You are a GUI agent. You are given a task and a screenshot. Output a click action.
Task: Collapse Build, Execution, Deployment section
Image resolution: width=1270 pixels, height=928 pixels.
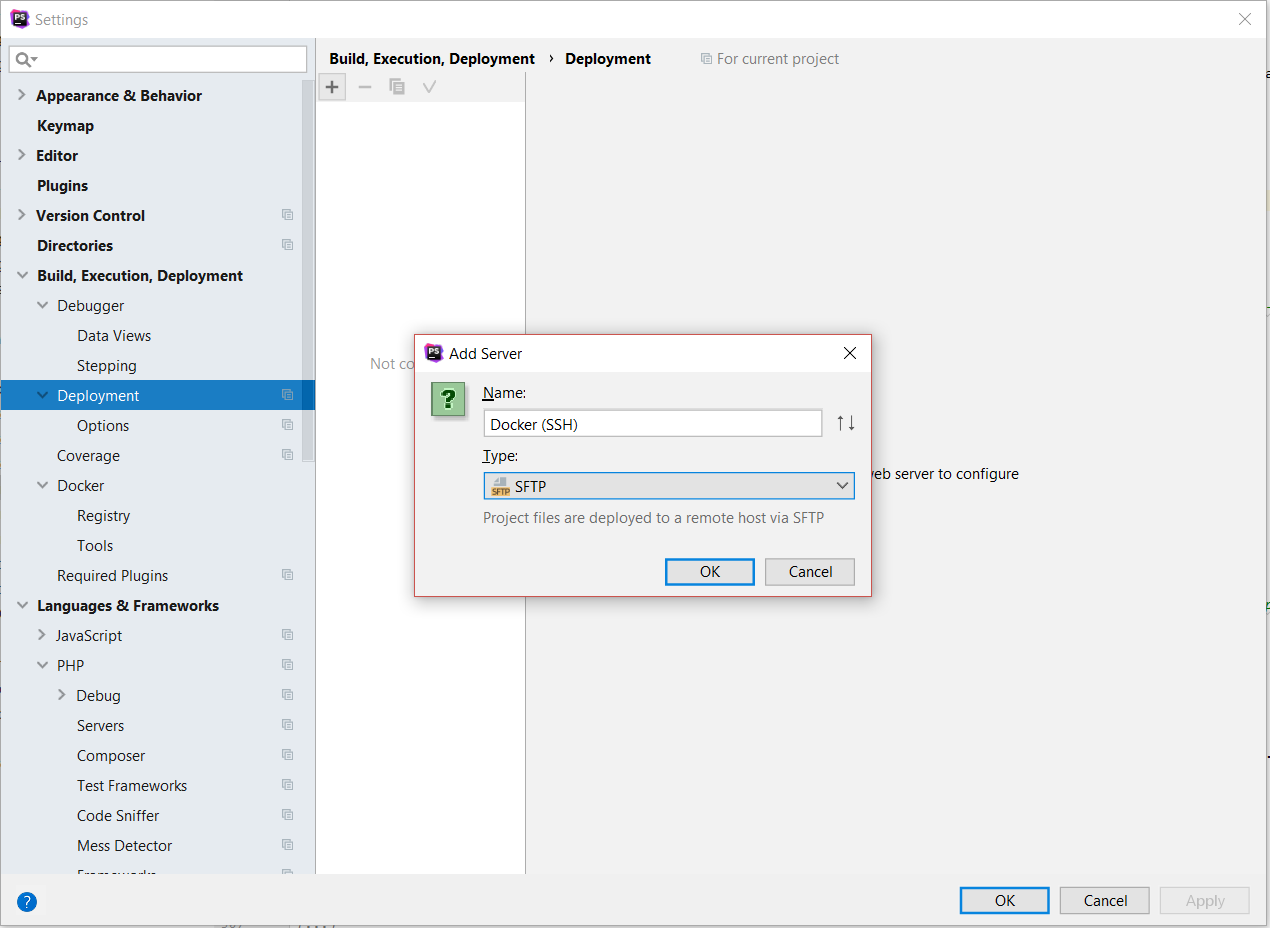point(22,275)
